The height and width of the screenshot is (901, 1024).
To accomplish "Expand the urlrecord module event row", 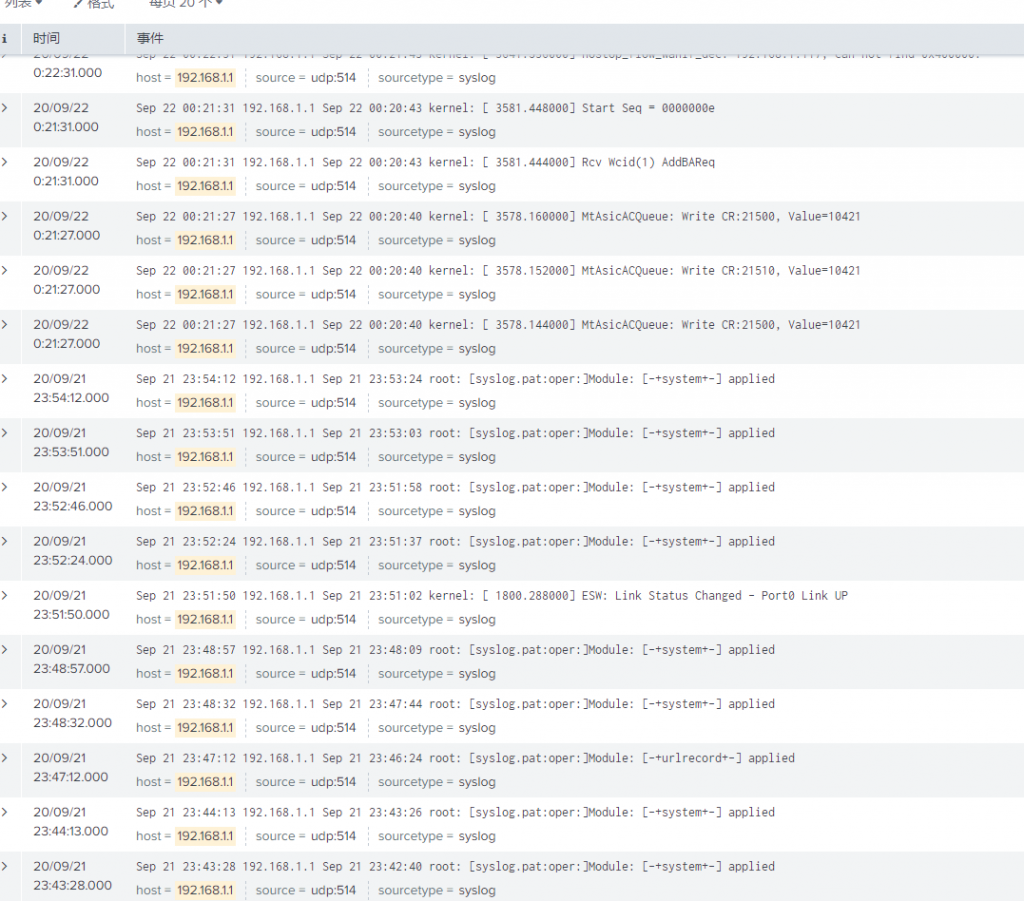I will coord(5,758).
